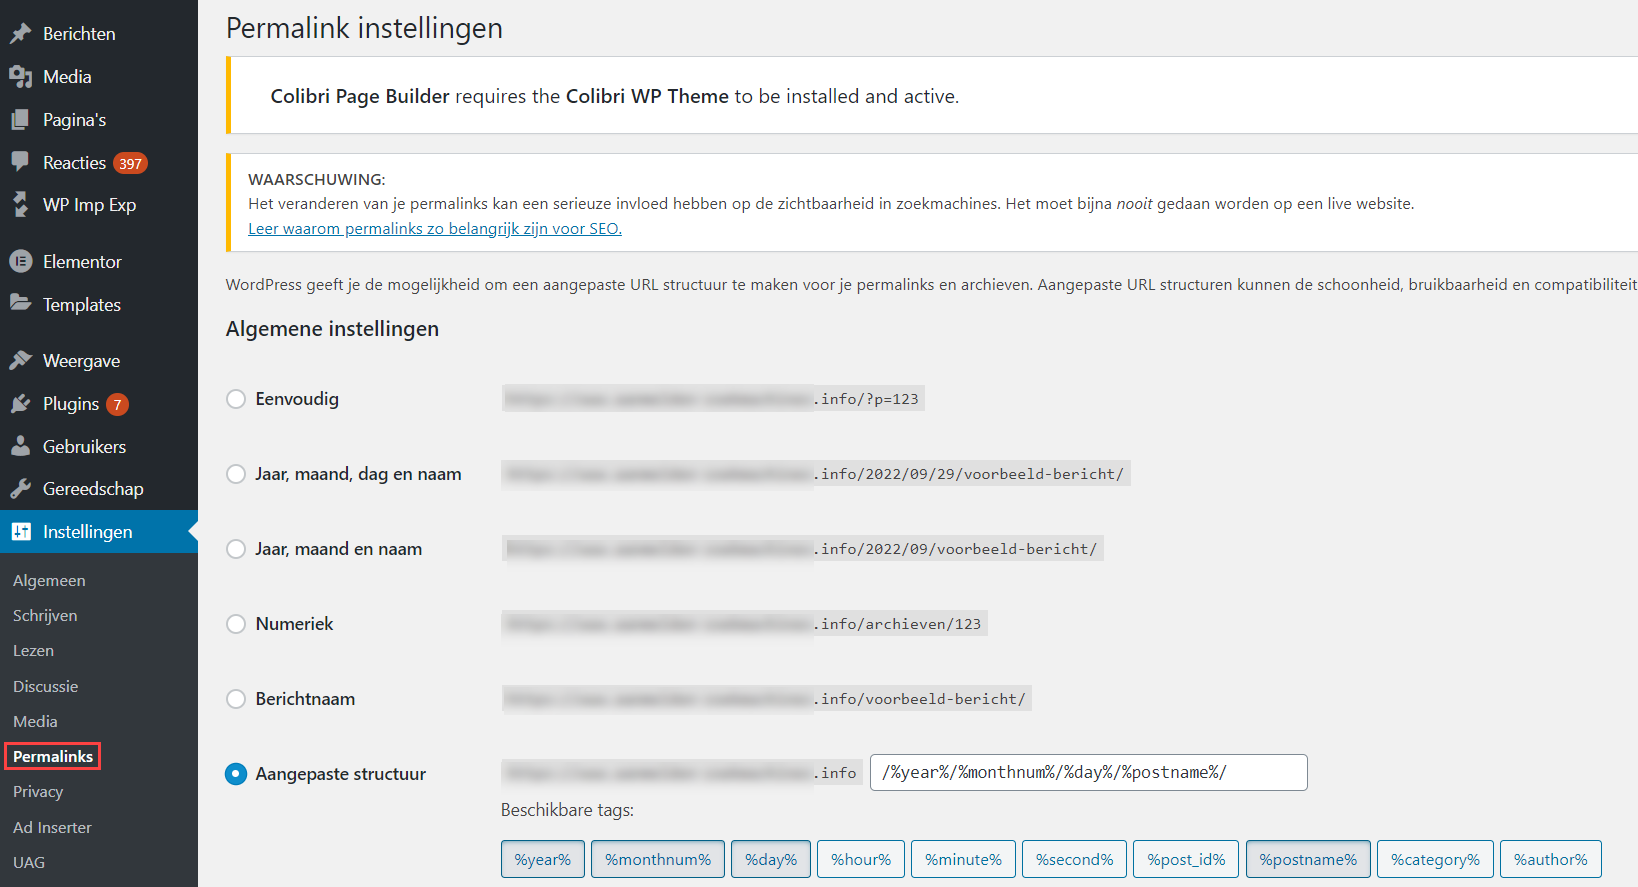The height and width of the screenshot is (887, 1638).
Task: Open the Permalinks settings submenu item
Action: [53, 757]
